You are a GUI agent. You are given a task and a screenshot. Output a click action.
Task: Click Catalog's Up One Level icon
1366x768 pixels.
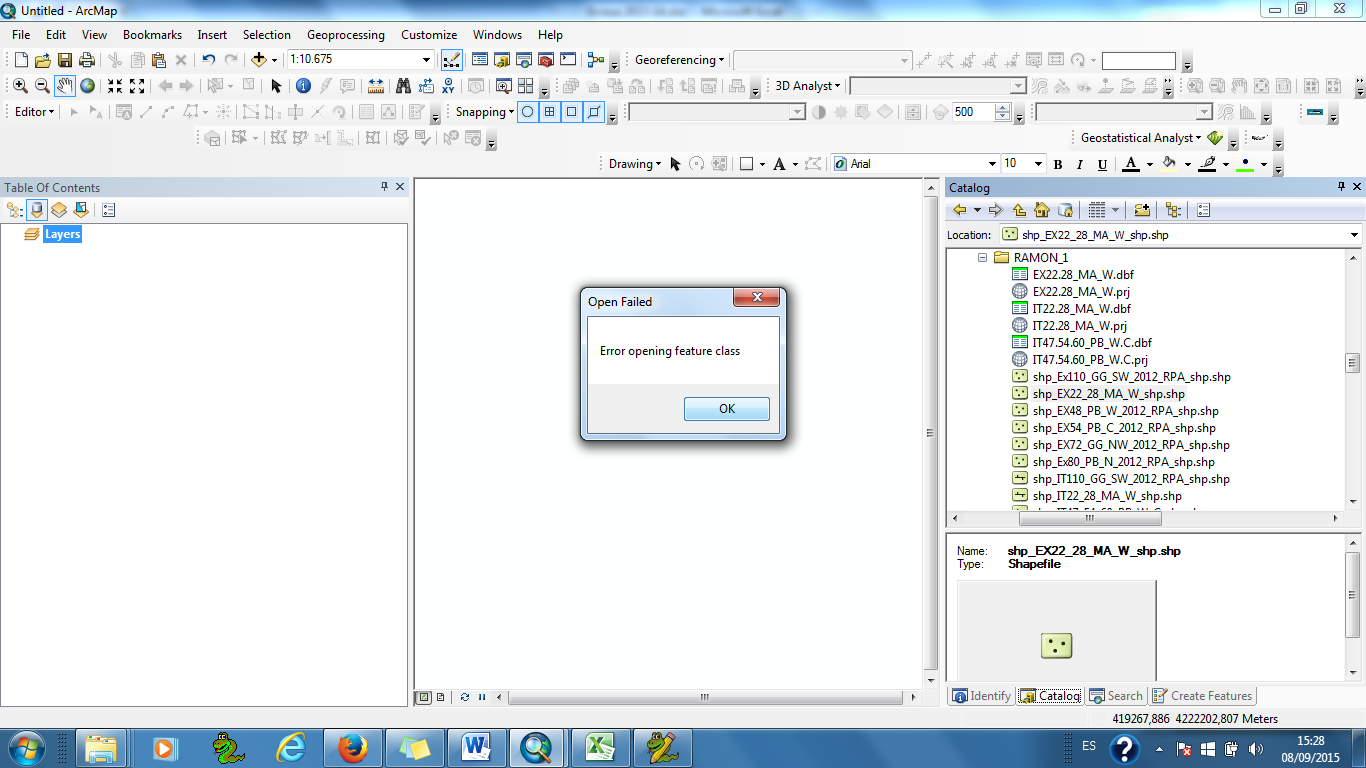click(1019, 210)
